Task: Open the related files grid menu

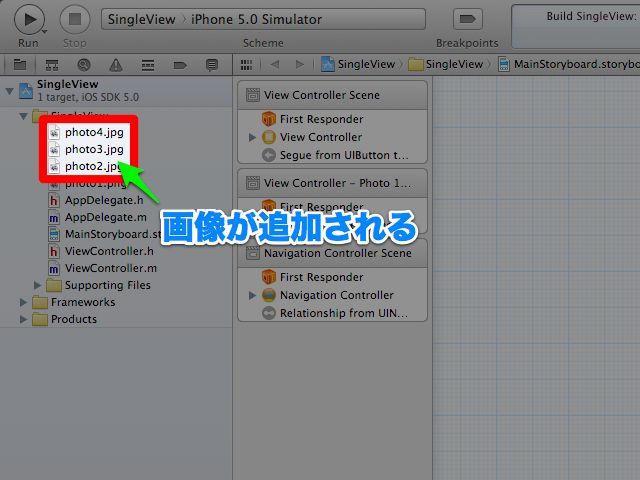Action: click(x=246, y=64)
